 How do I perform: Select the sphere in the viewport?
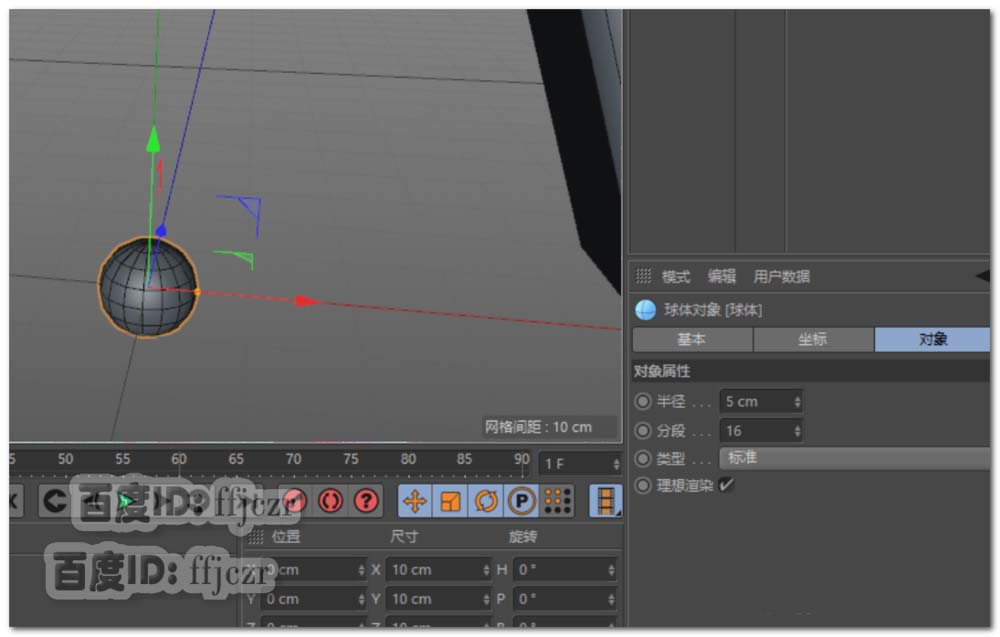pyautogui.click(x=148, y=287)
